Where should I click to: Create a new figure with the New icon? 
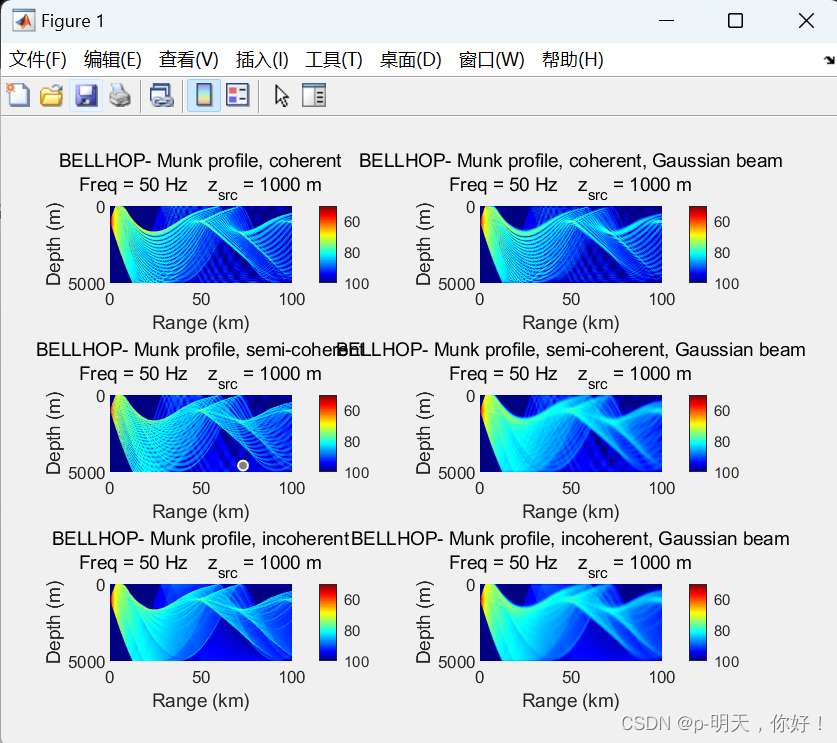tap(19, 95)
